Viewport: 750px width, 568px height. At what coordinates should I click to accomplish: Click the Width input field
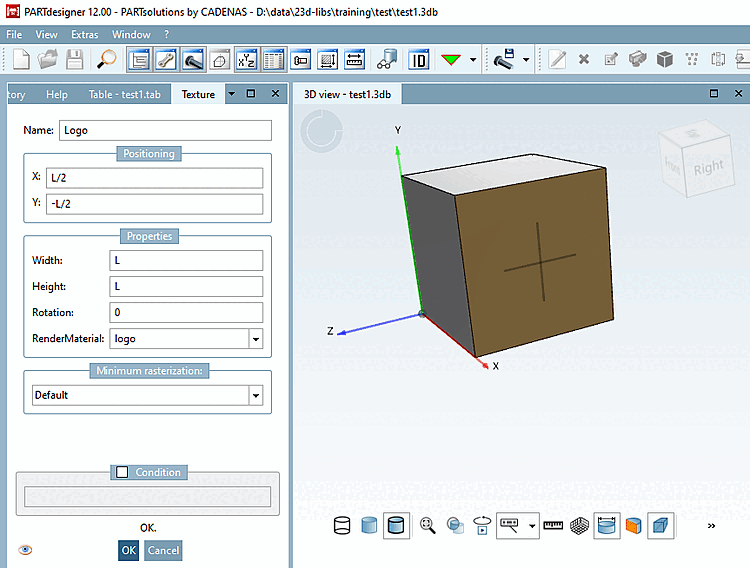tap(186, 260)
